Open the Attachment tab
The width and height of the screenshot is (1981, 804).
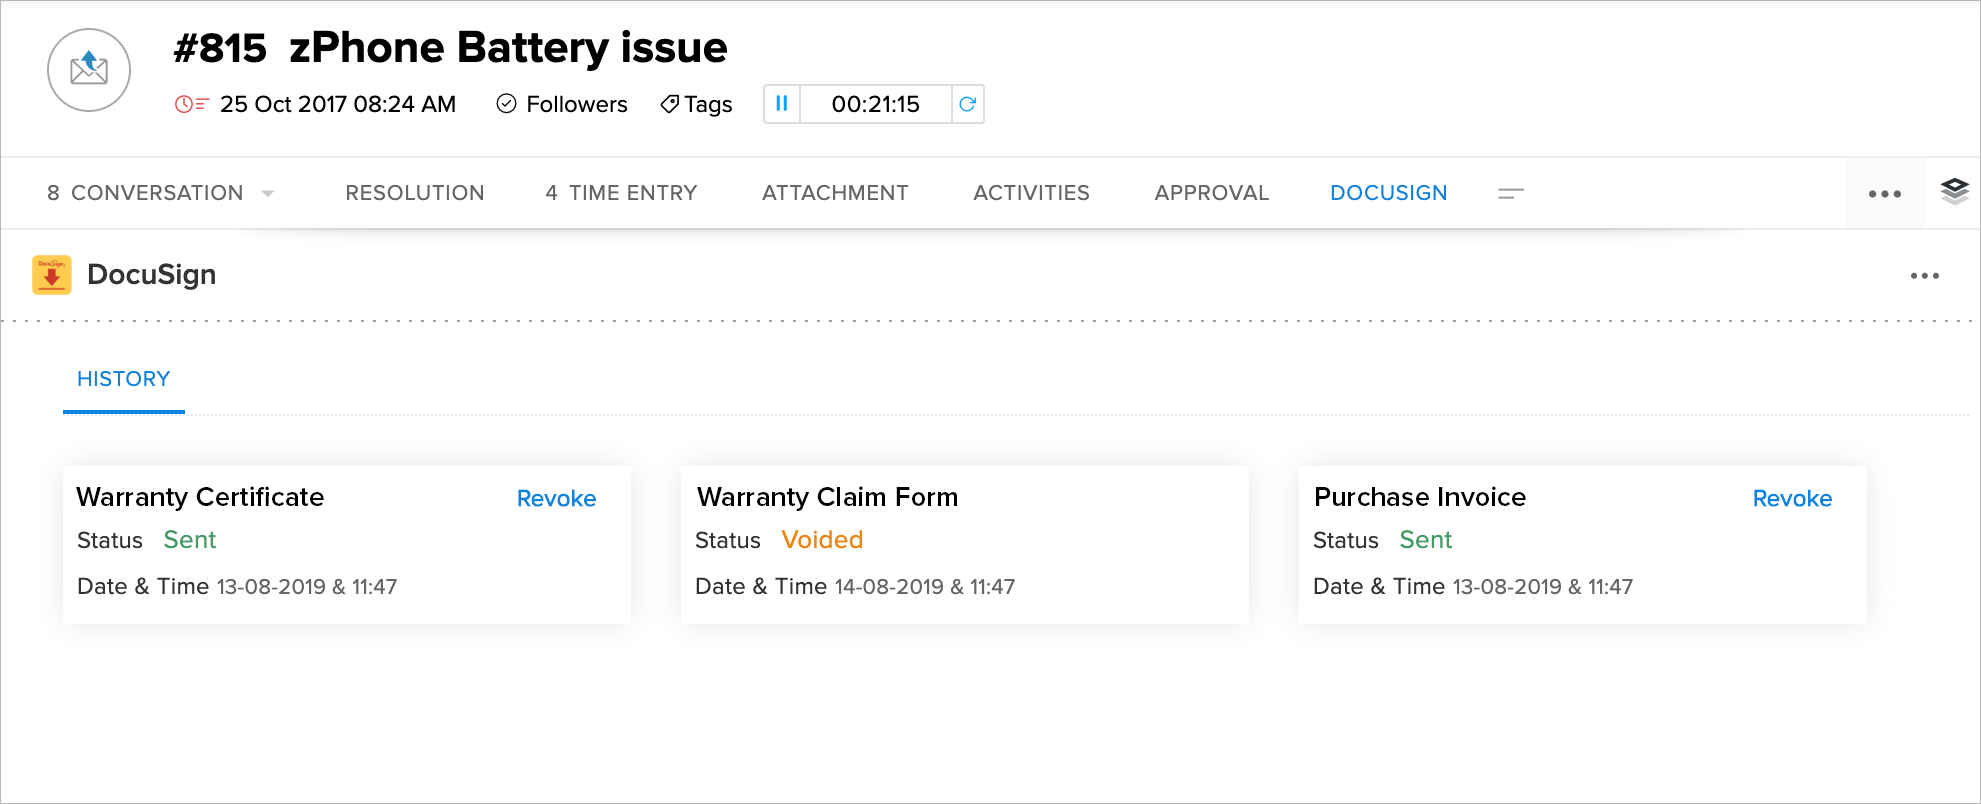835,193
